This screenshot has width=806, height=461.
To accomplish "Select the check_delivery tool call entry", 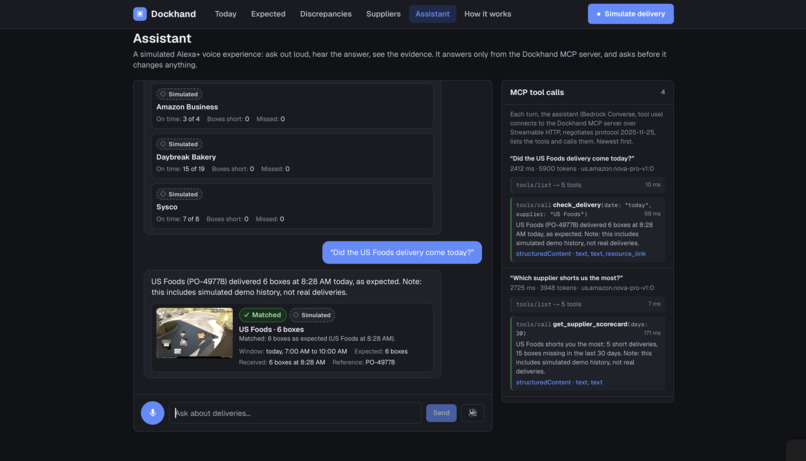I will (588, 229).
